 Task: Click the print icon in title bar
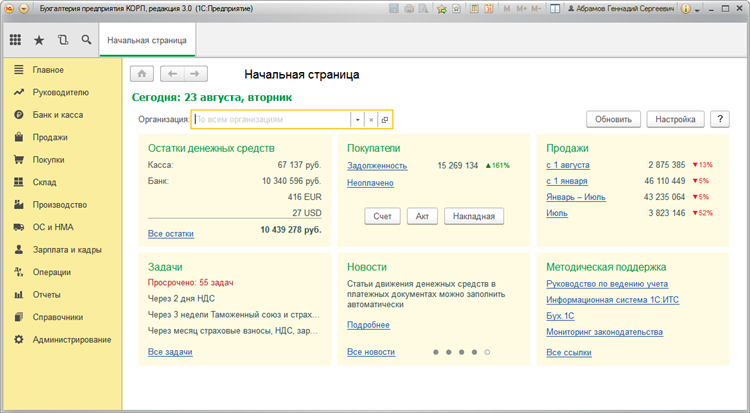click(409, 9)
